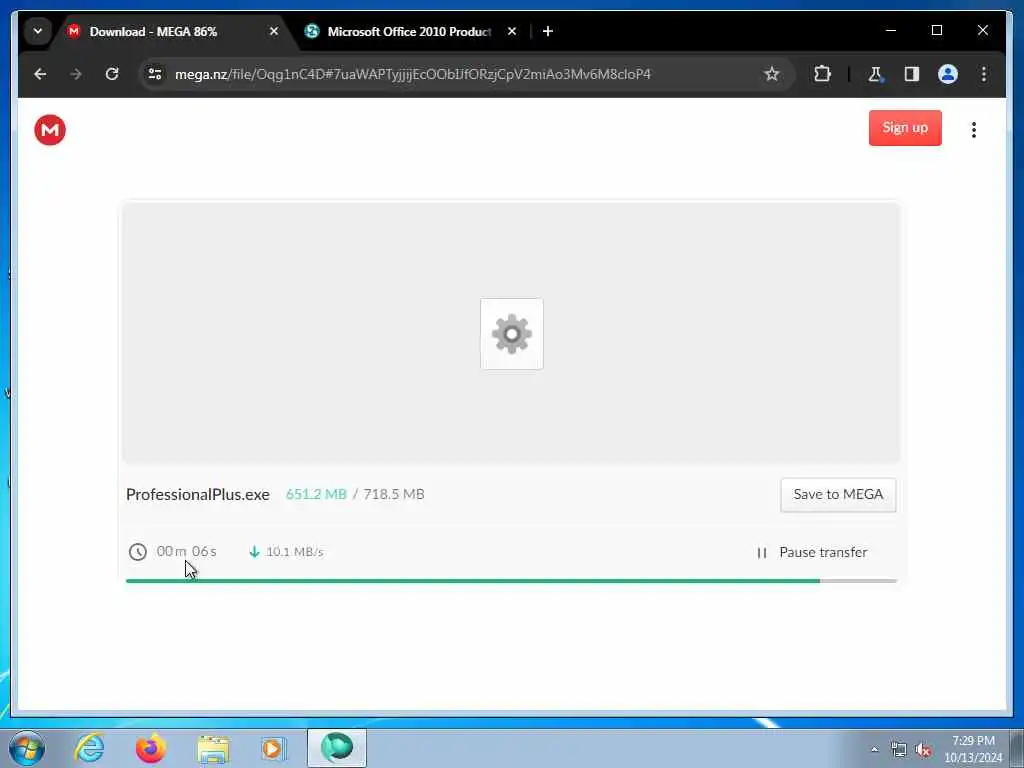Go back to previous page

(40, 74)
